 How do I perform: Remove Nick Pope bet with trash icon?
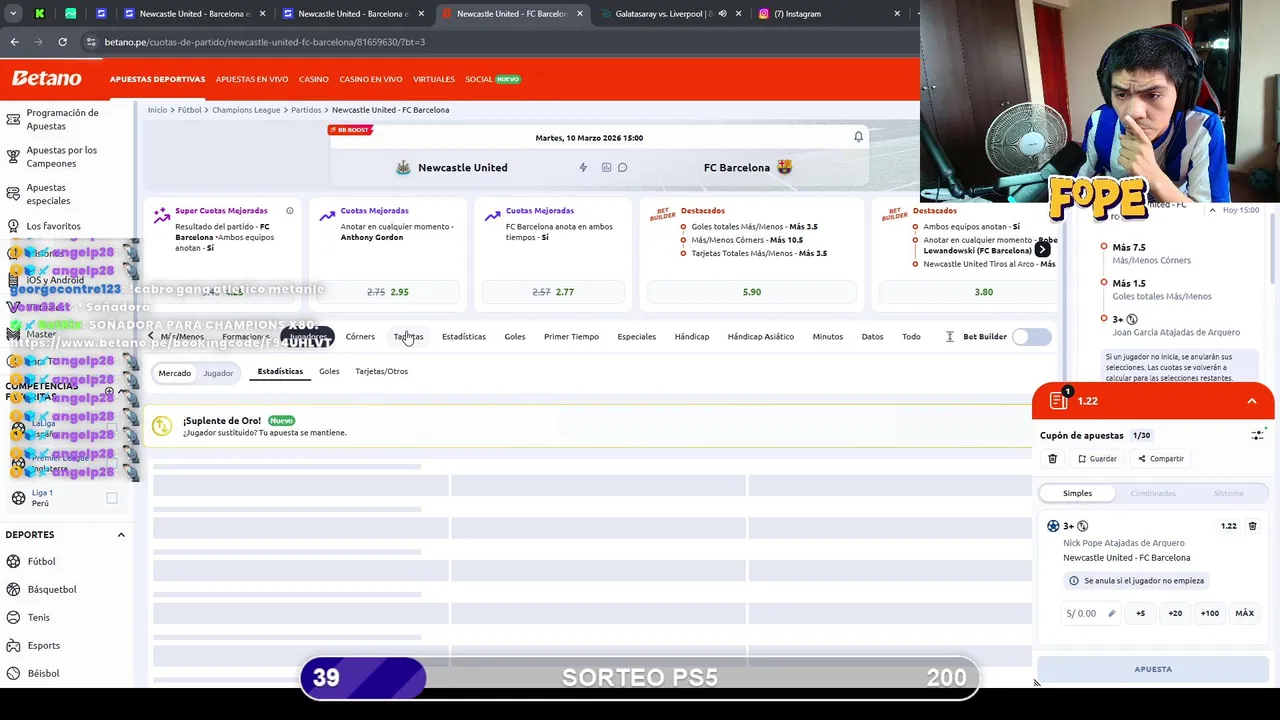click(x=1252, y=526)
